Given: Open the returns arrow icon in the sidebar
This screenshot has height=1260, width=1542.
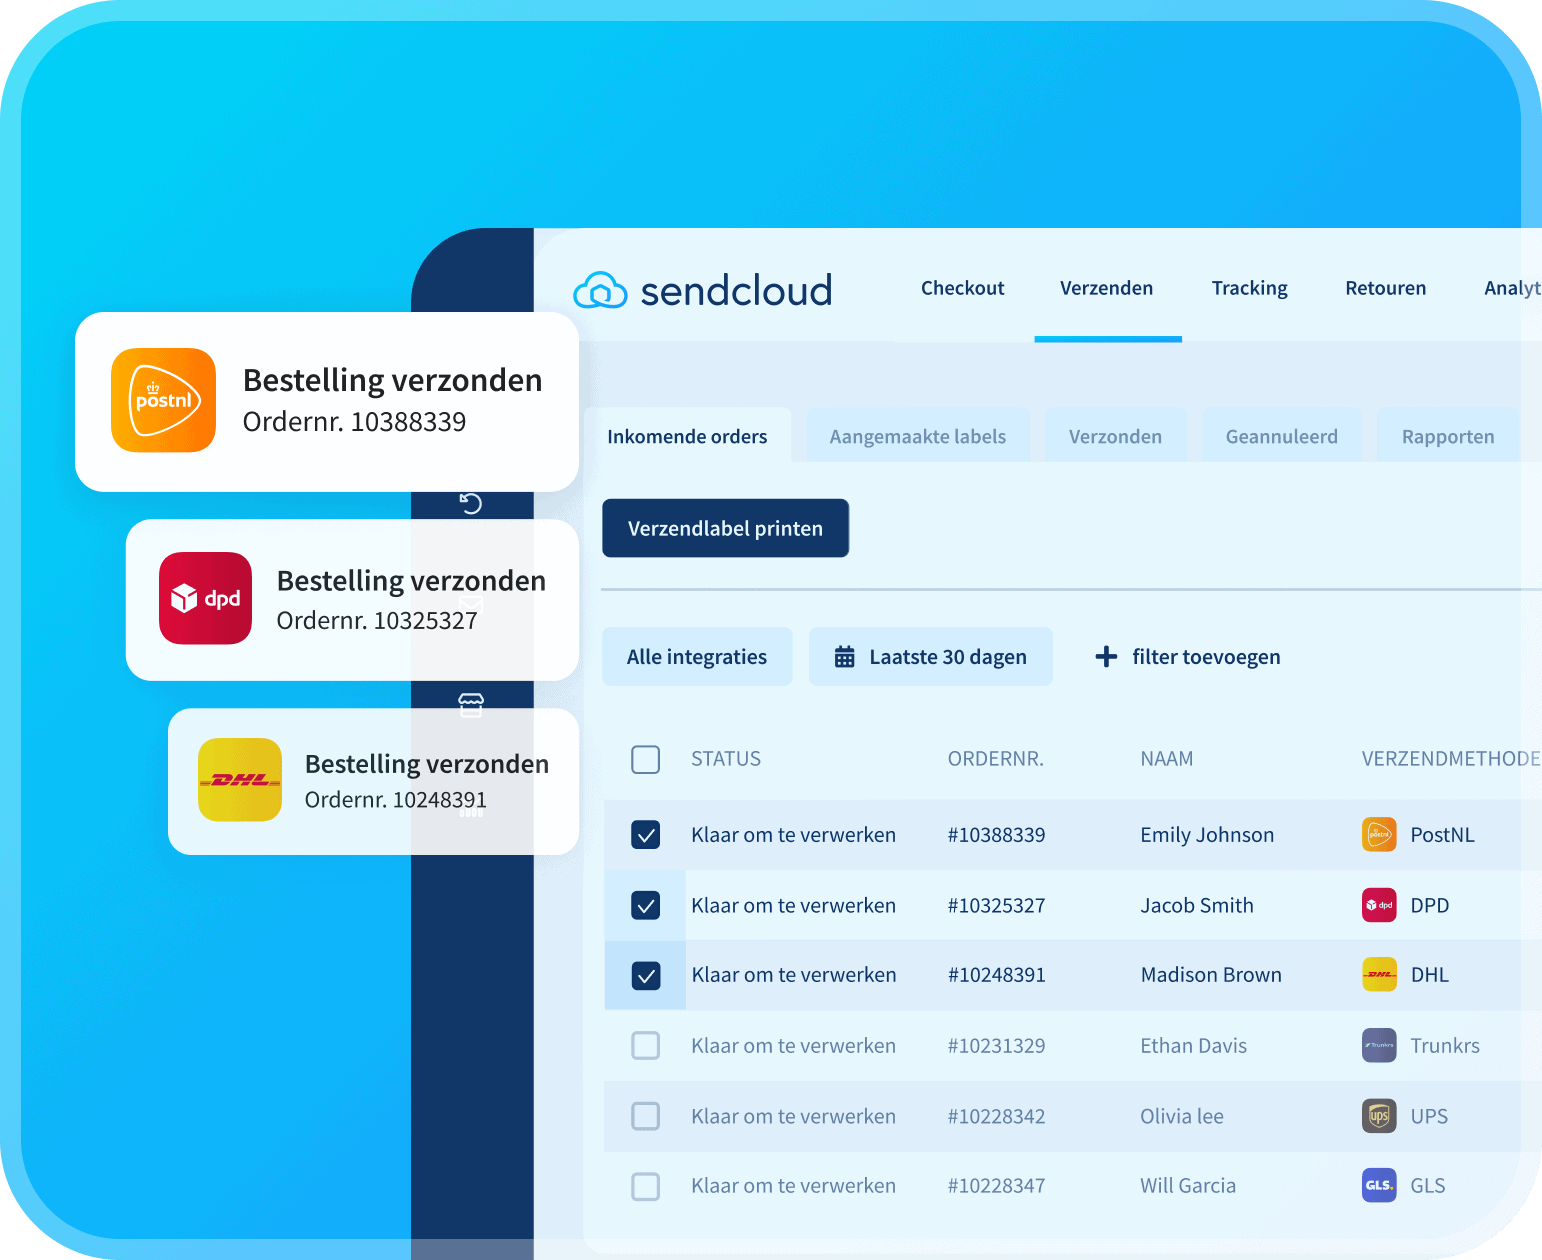Looking at the screenshot, I should click(471, 503).
